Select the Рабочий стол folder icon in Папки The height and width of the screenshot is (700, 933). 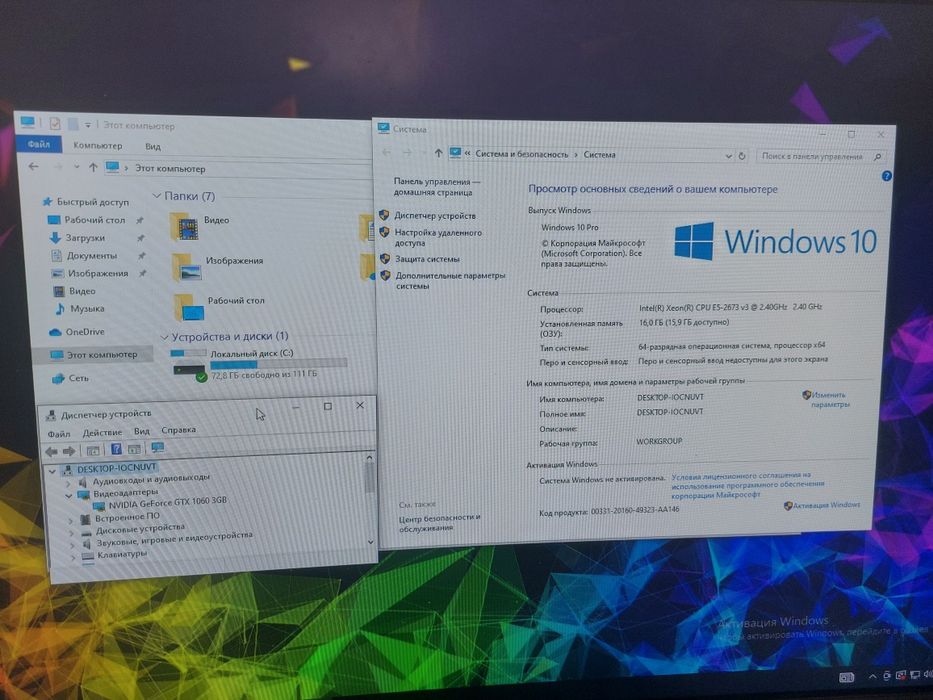[x=189, y=307]
